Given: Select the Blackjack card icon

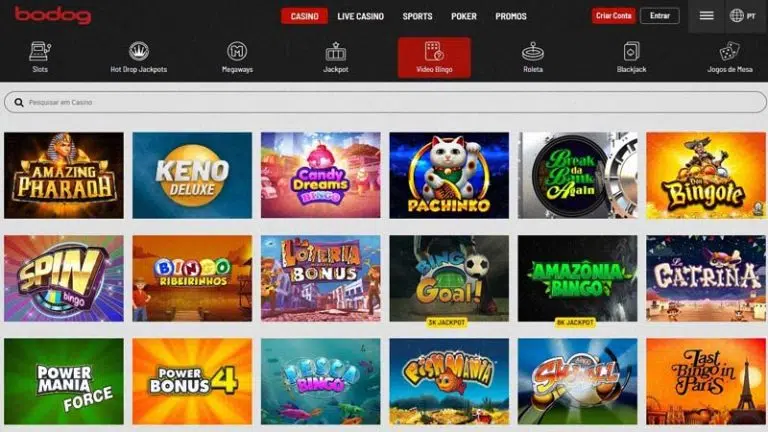Looking at the screenshot, I should [631, 51].
